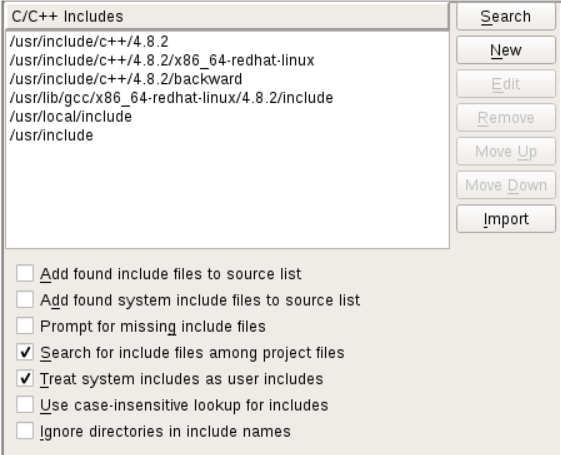Click the disabled Edit button
561x455 pixels.
[x=506, y=84]
